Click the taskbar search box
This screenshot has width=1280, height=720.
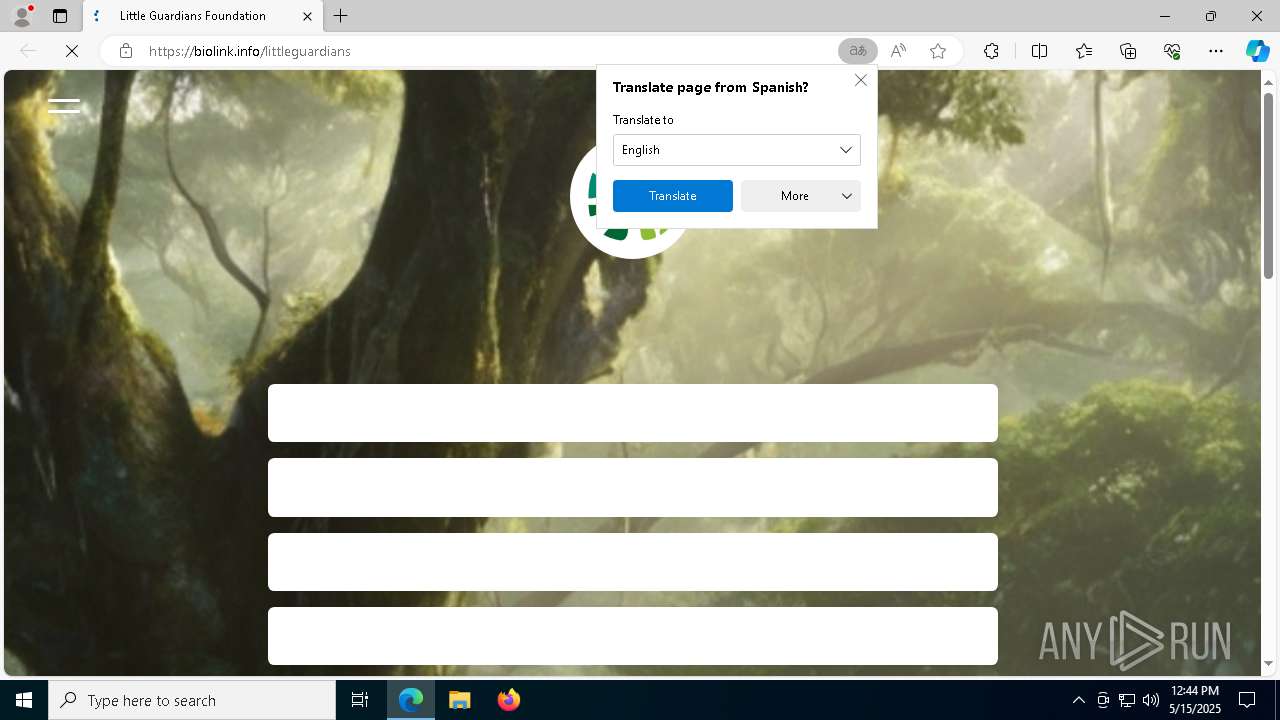coord(192,700)
